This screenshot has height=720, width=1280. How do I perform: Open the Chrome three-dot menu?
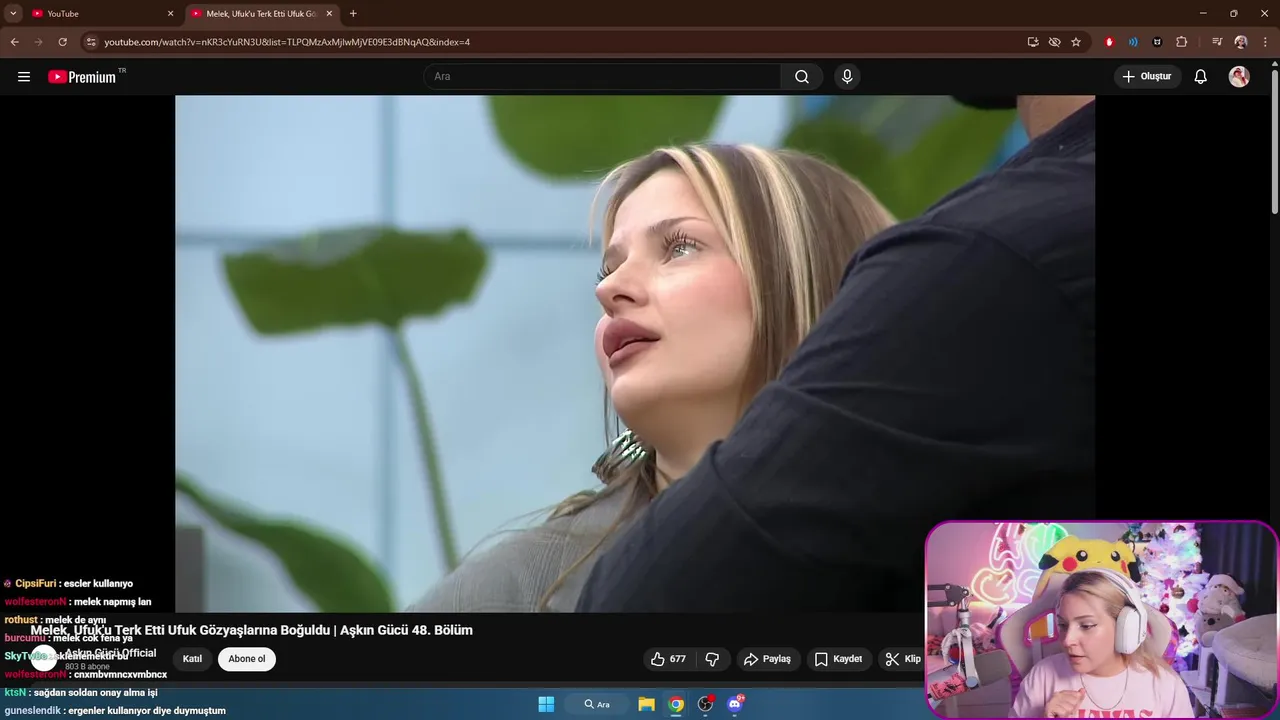(1265, 42)
